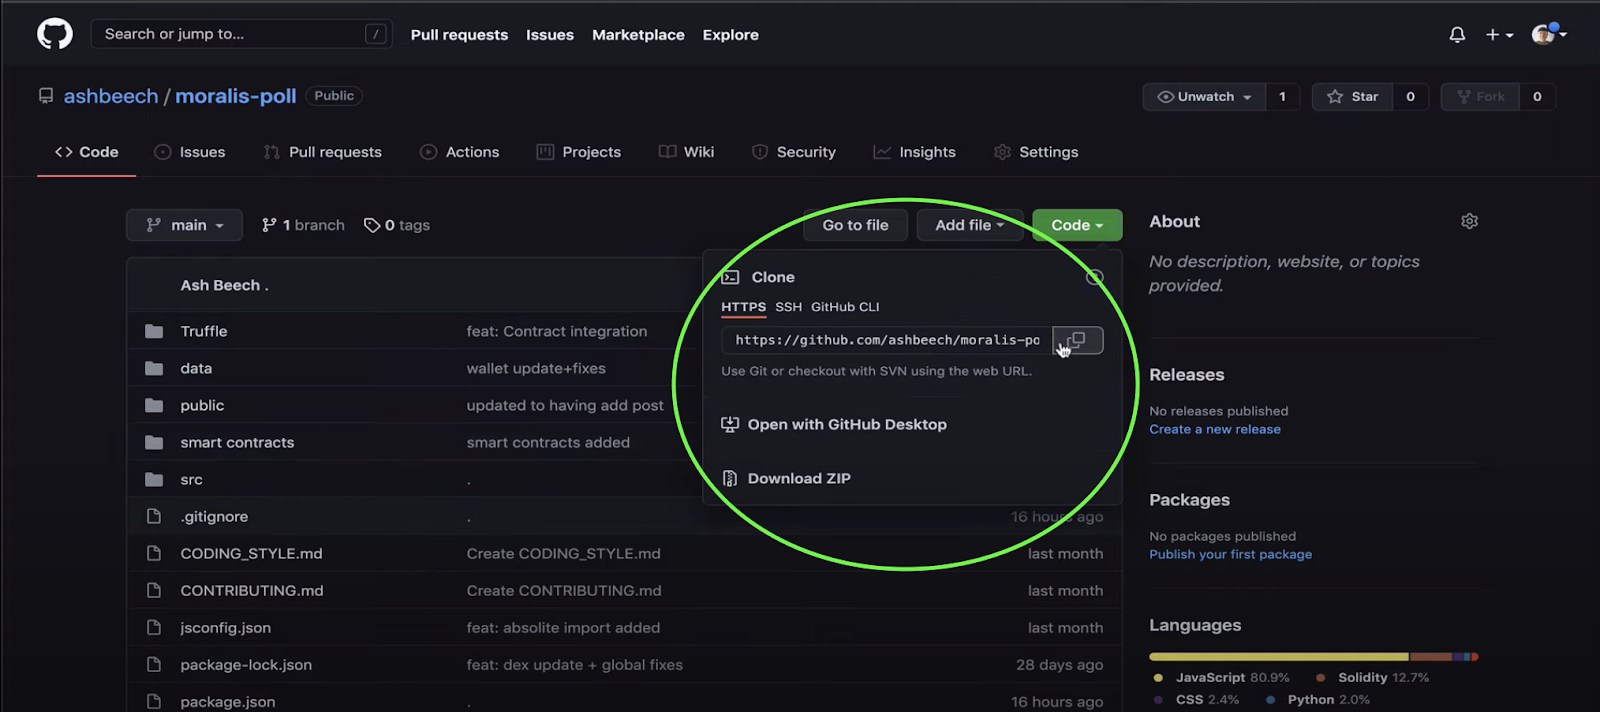The height and width of the screenshot is (712, 1600).
Task: Click Go to file button
Action: point(855,225)
